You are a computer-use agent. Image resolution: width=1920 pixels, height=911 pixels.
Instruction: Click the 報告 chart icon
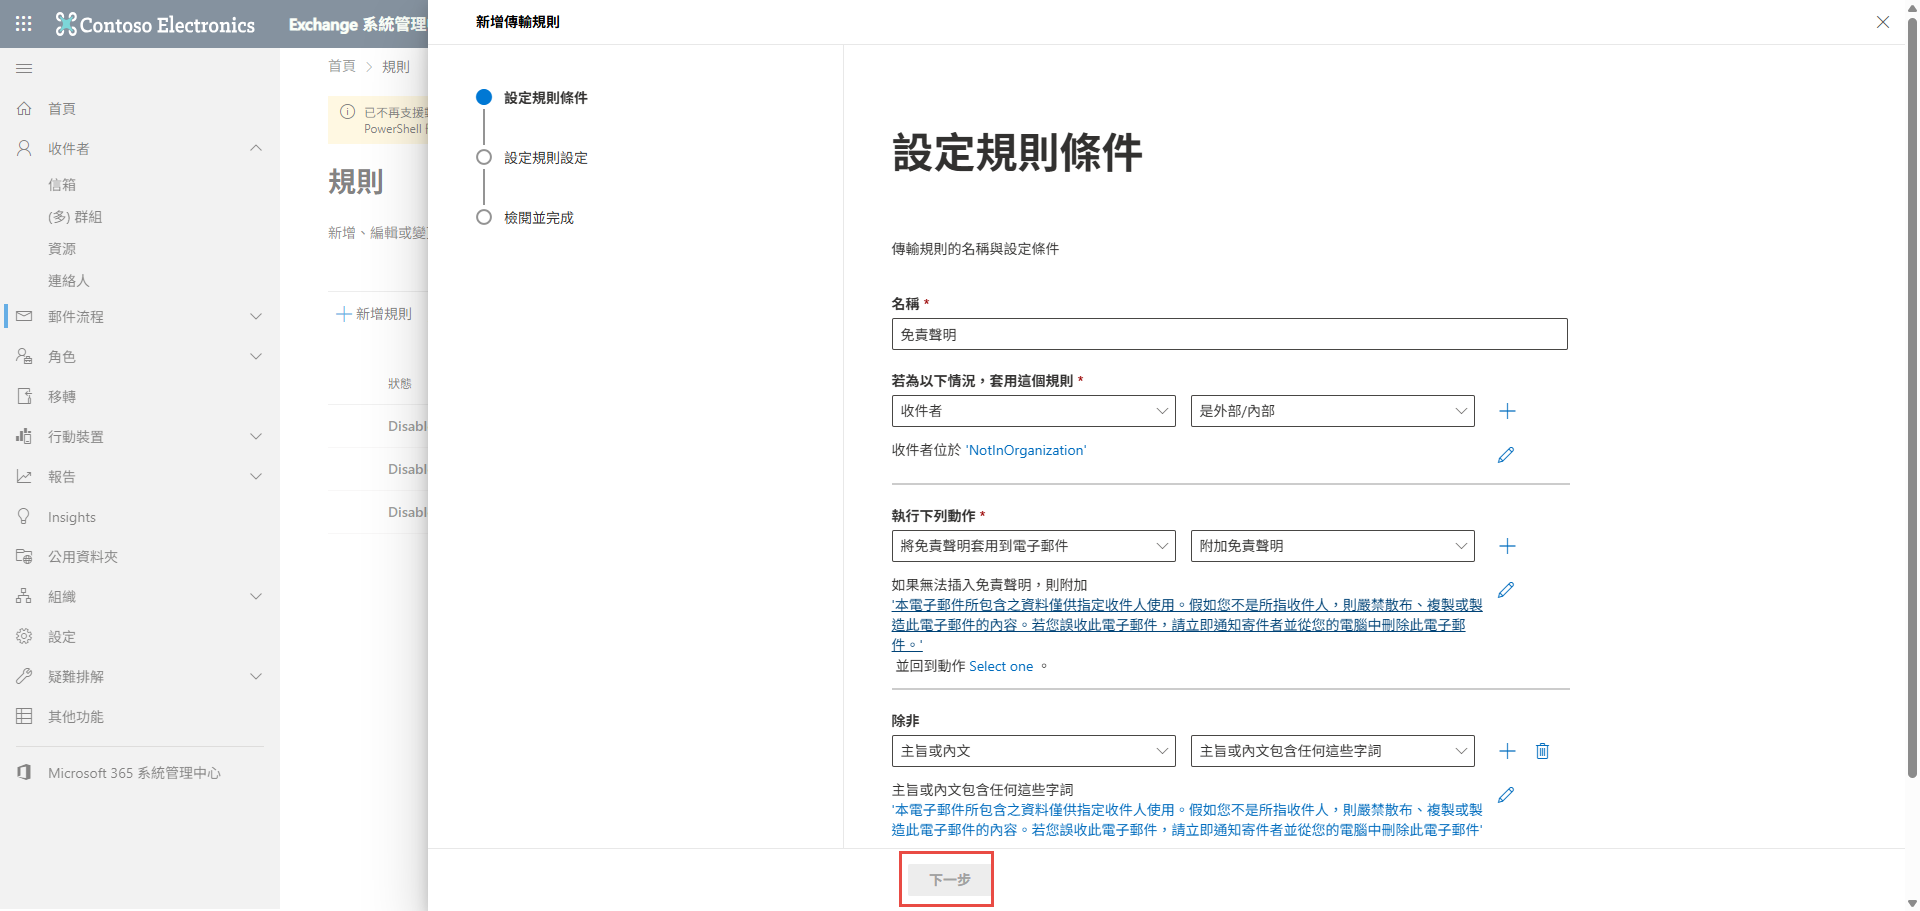24,476
